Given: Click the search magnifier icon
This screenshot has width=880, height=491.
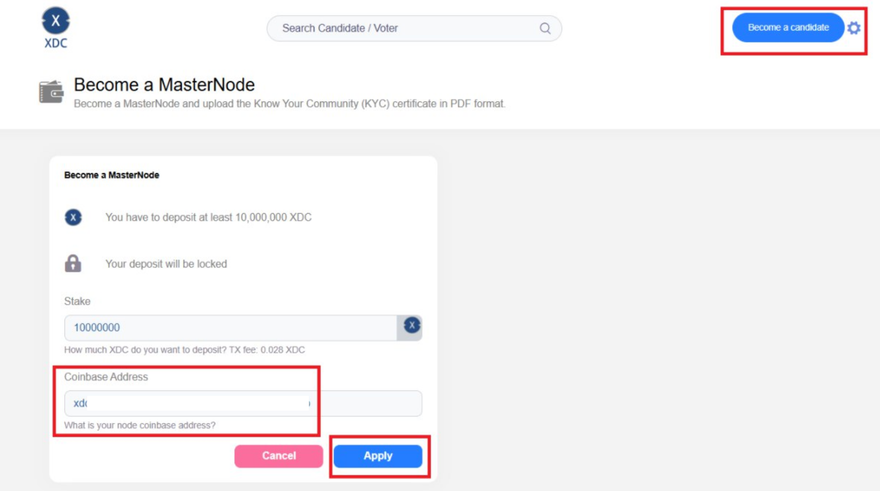Looking at the screenshot, I should click(x=545, y=29).
